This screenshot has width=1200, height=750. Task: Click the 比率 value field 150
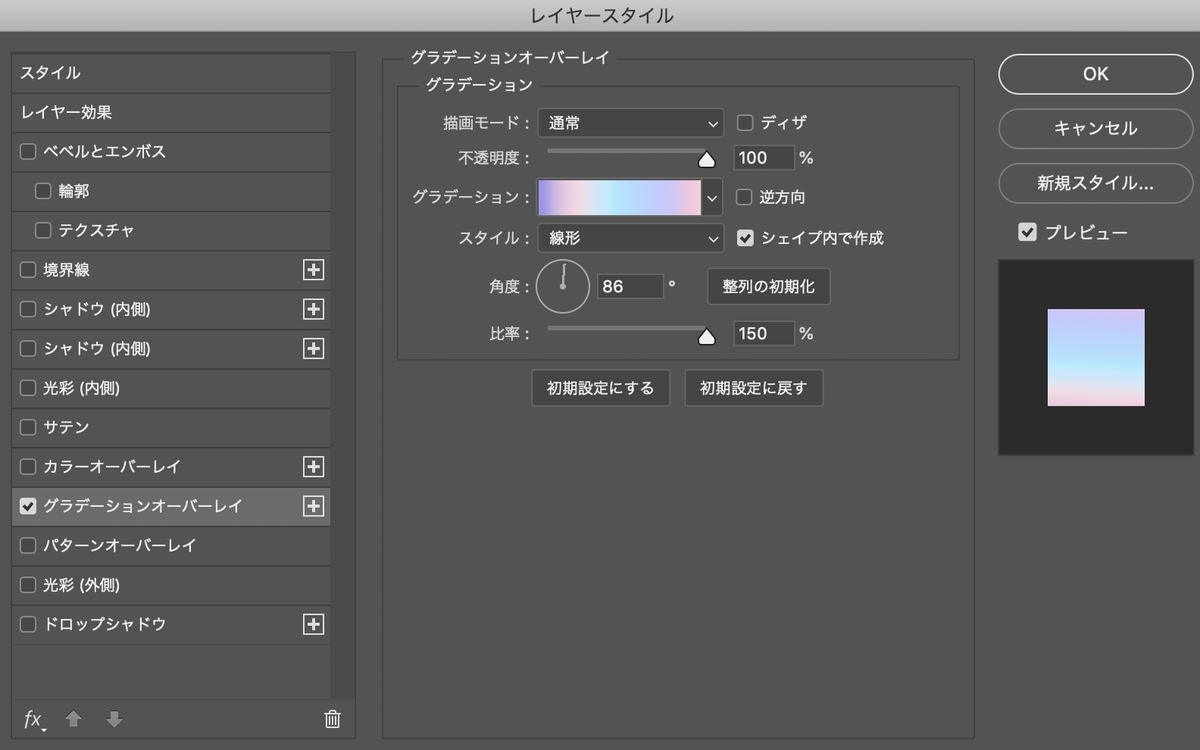[x=764, y=334]
